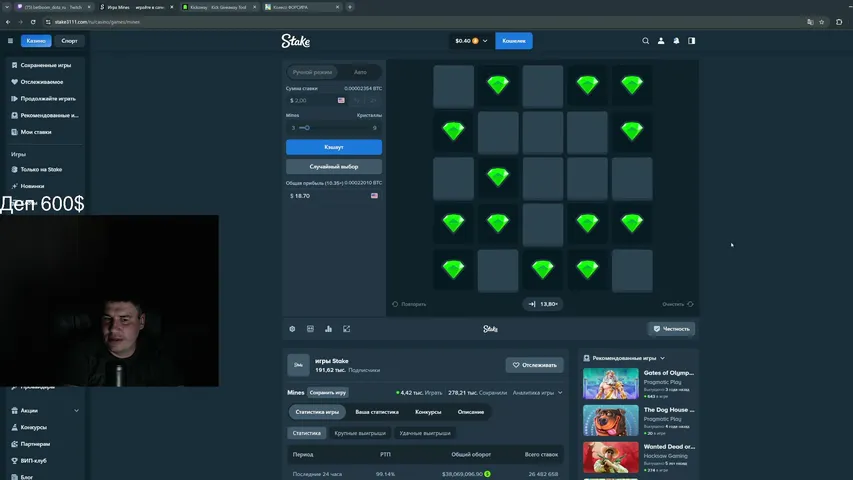Reveal the top-left hidden tile on board

[x=454, y=87]
